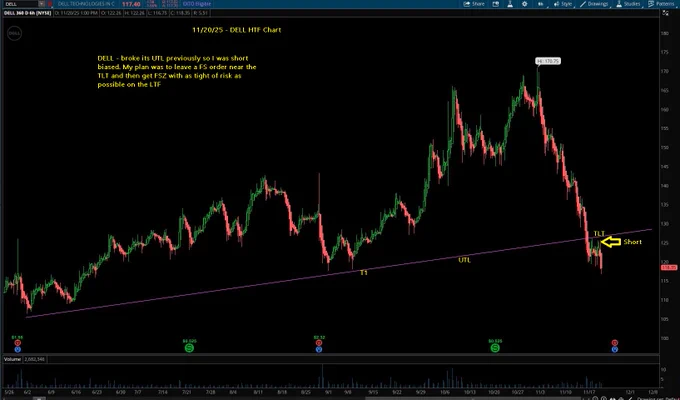680x400 pixels.
Task: Select the yellow T1 label on the trendline
Action: click(364, 272)
